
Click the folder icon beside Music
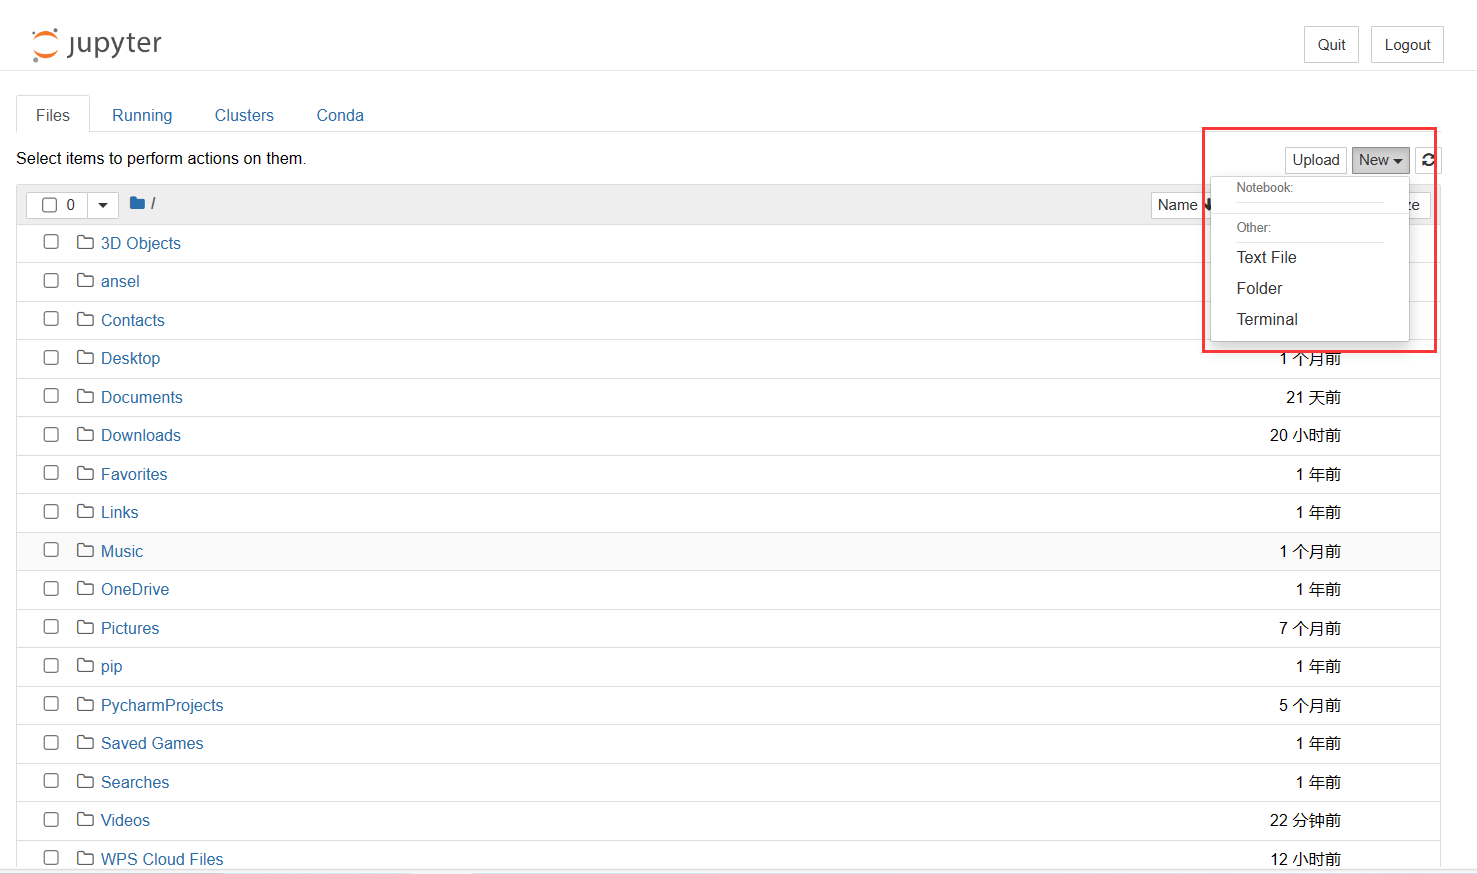click(x=85, y=550)
